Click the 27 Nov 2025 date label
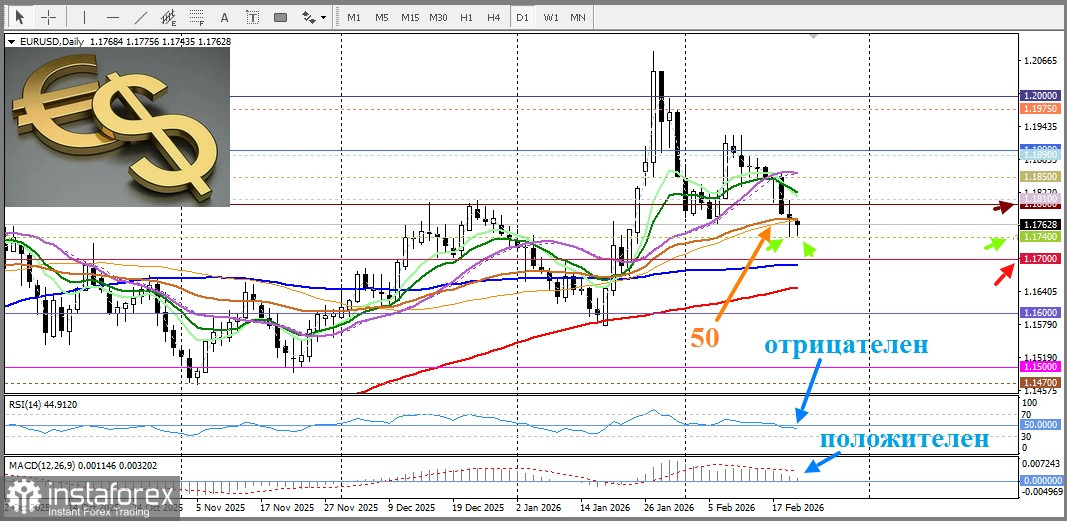Screen dimensions: 1067x521 (x=349, y=508)
